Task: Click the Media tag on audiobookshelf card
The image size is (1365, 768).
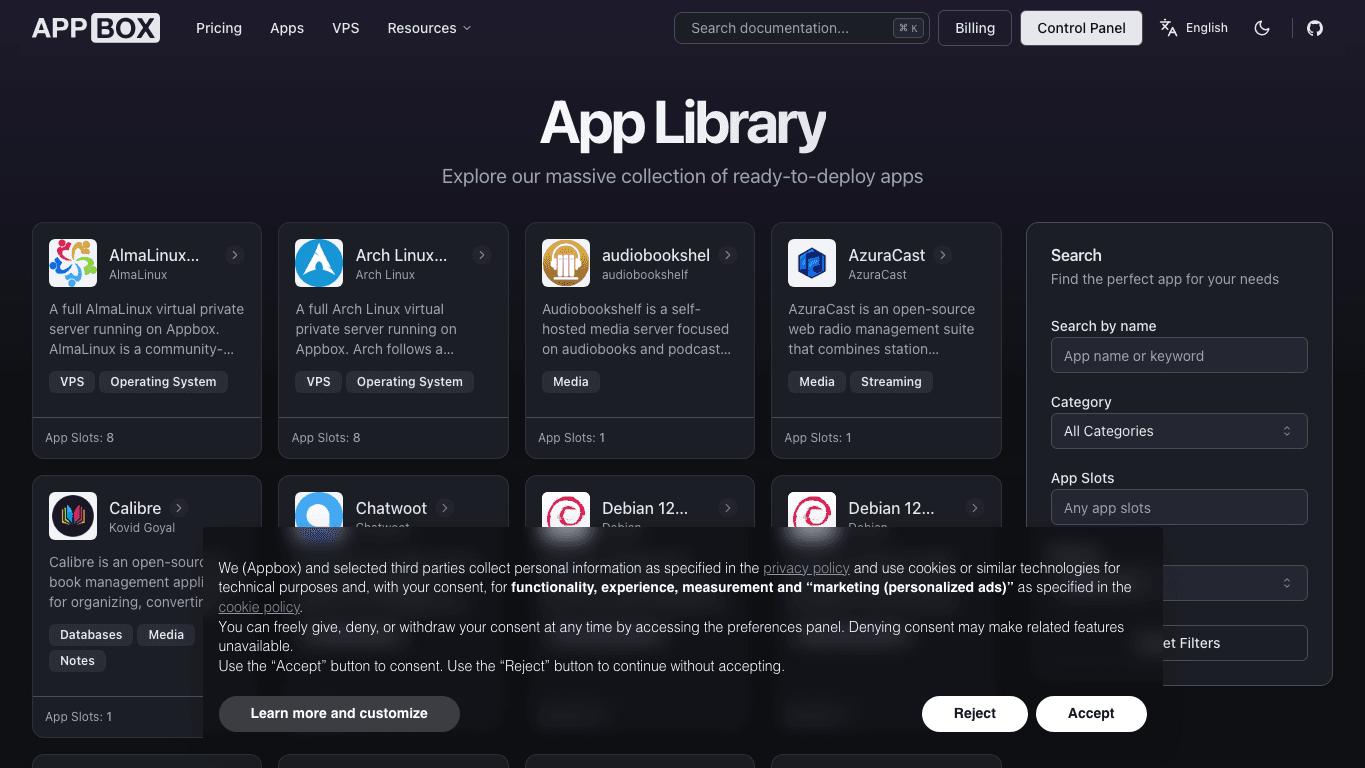Action: pyautogui.click(x=571, y=382)
